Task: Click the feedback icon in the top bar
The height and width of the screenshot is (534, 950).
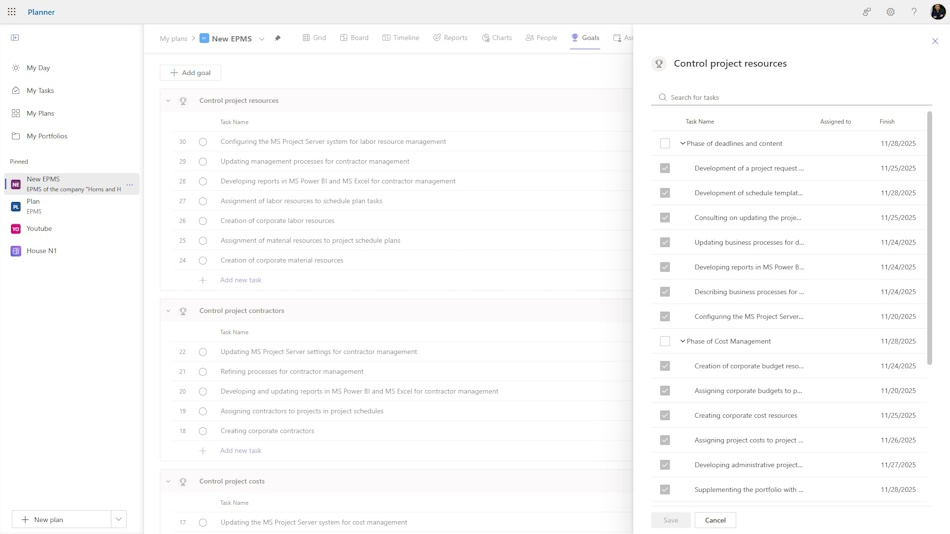Action: click(x=867, y=12)
